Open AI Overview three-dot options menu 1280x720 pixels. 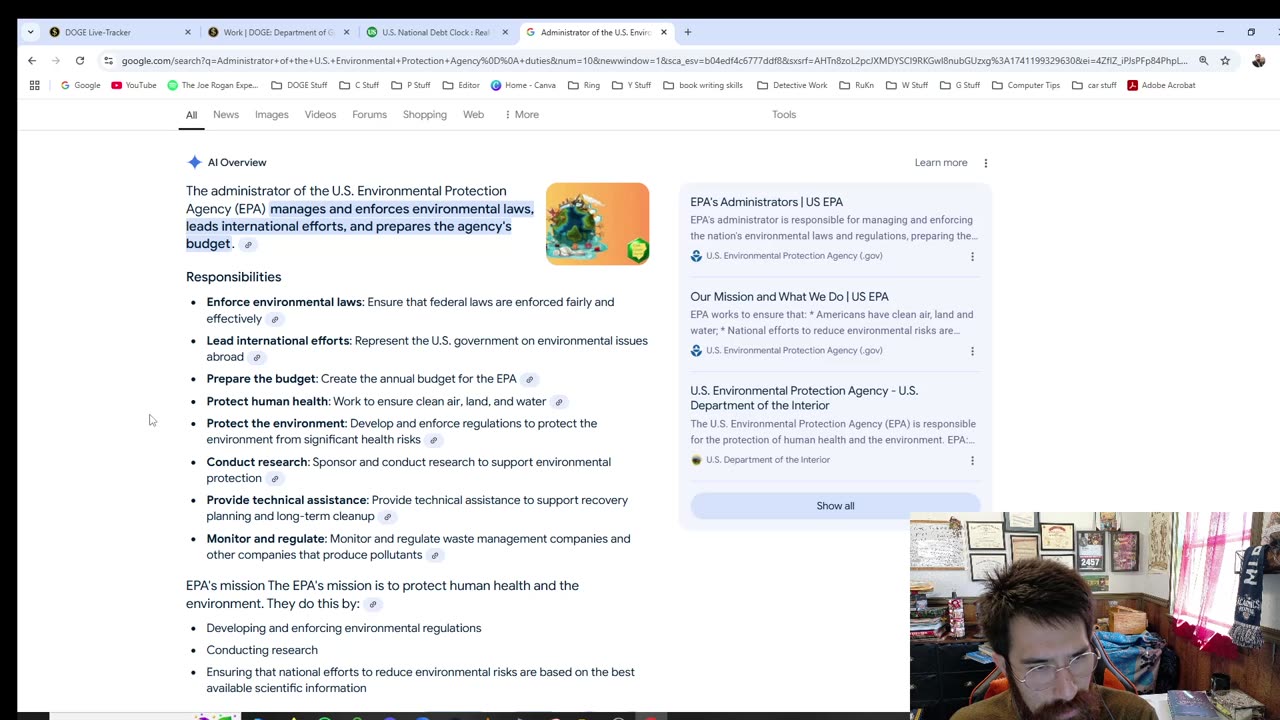[985, 162]
